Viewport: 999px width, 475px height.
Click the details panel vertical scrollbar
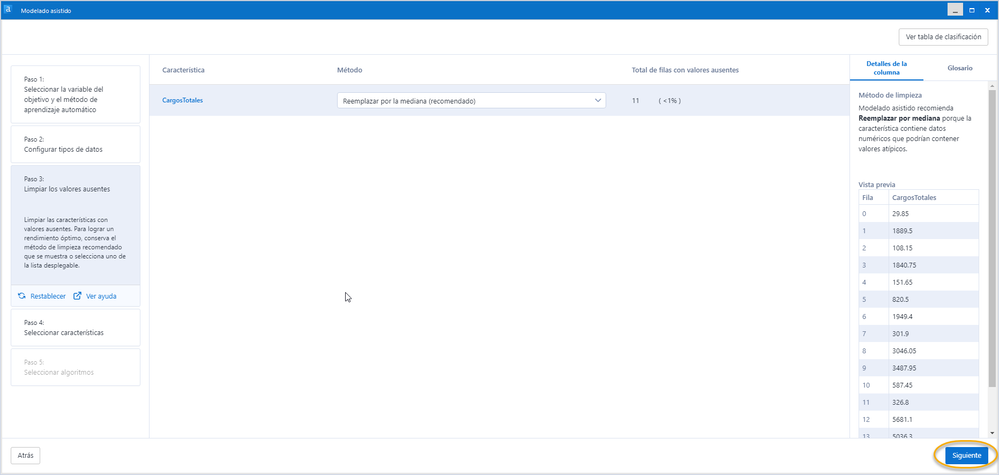(x=992, y=236)
